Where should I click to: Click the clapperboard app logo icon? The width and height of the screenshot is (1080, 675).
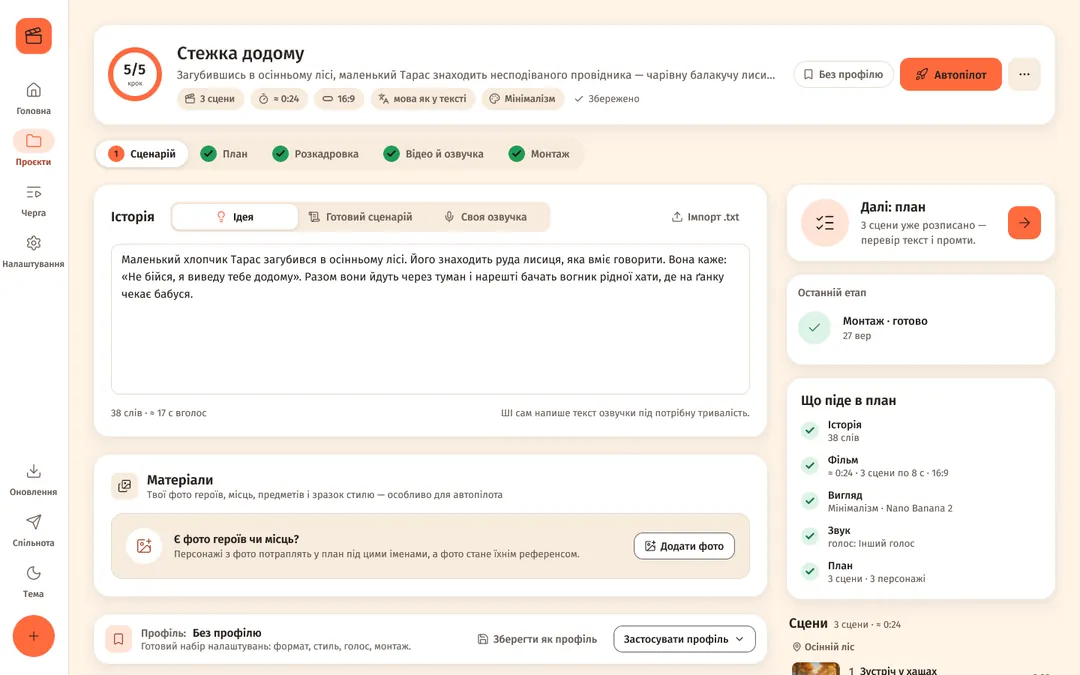coord(34,36)
